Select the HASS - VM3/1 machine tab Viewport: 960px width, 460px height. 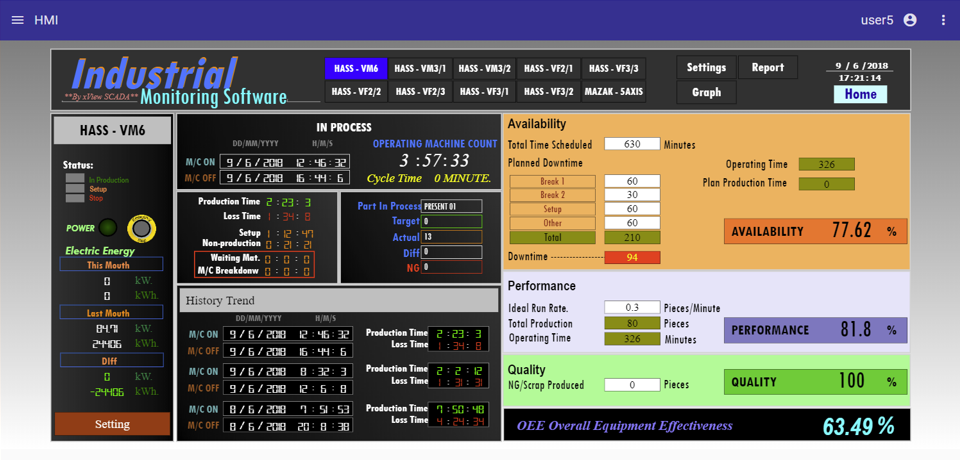[420, 69]
